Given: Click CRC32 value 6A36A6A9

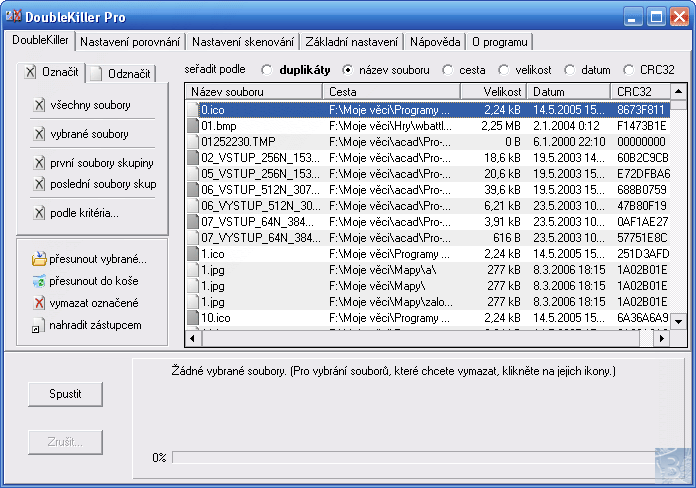Looking at the screenshot, I should point(642,318).
